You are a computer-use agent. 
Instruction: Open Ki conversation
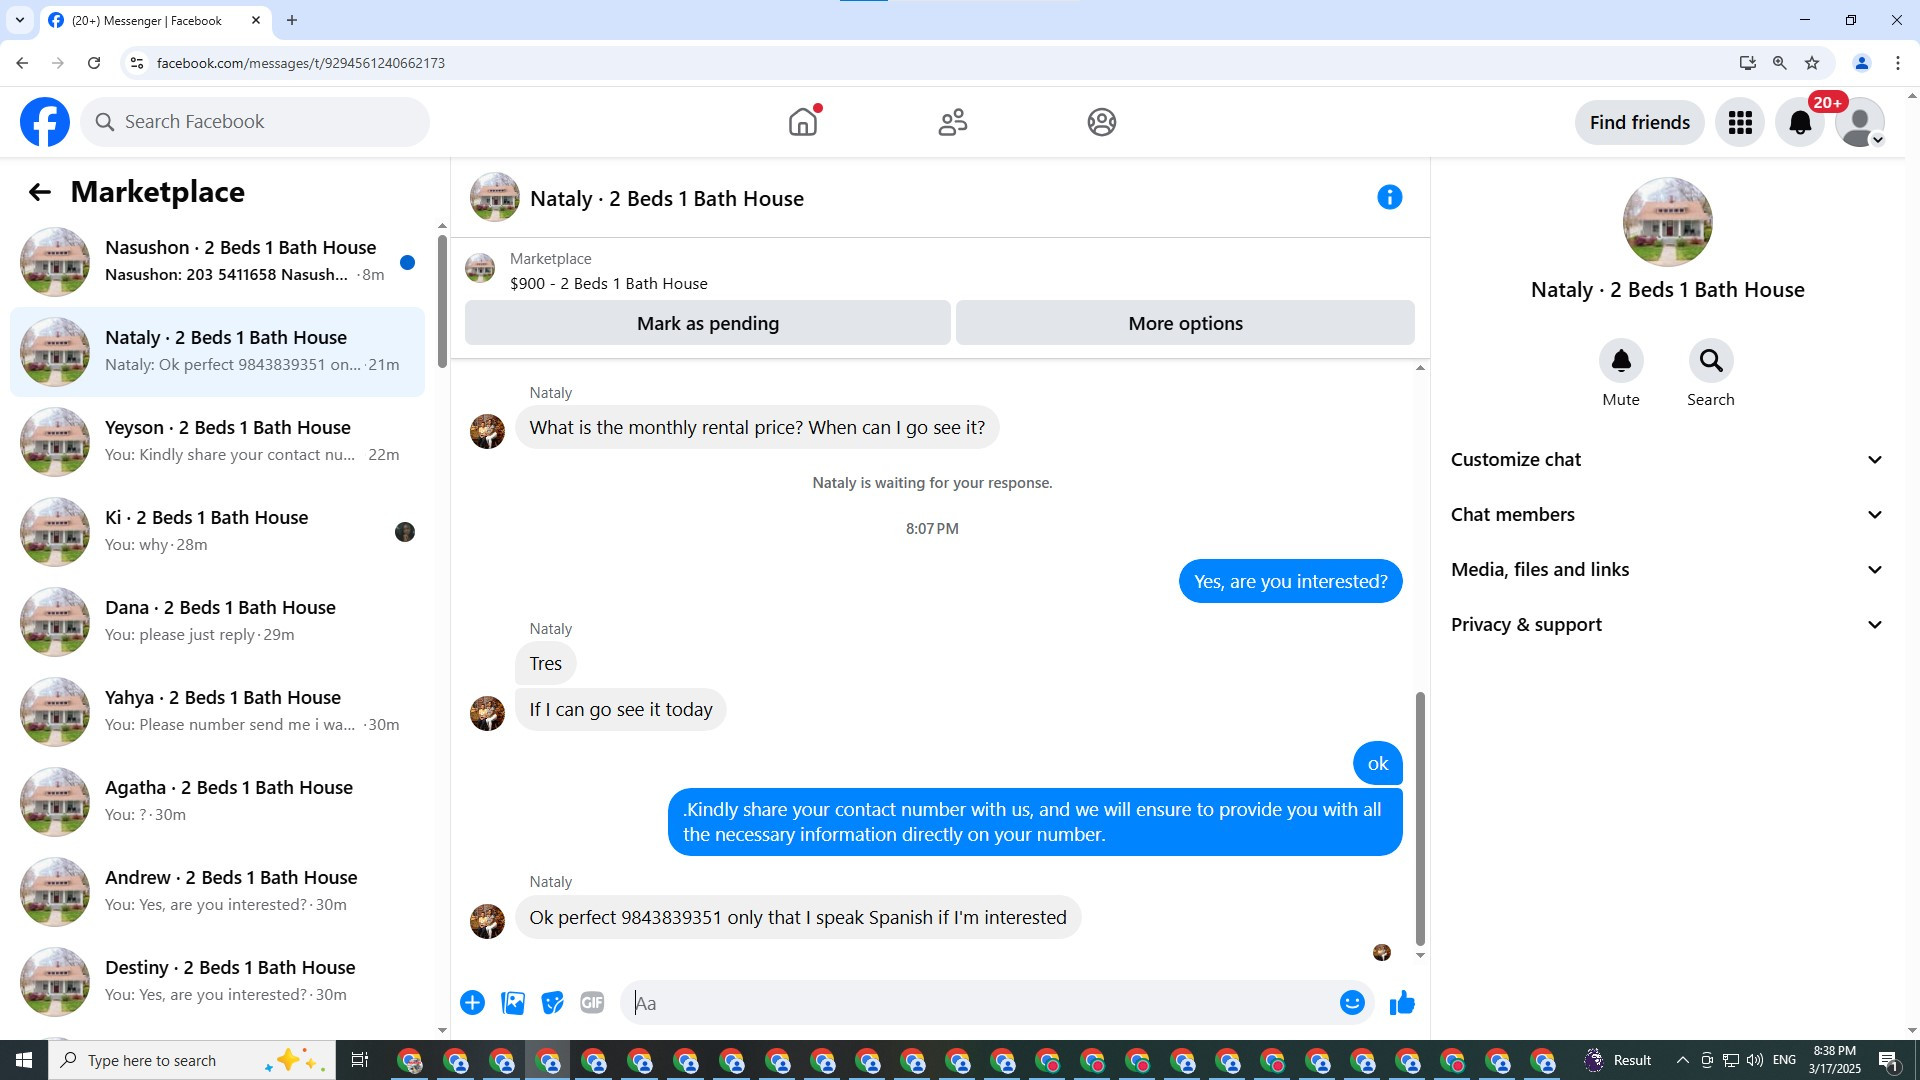pos(217,532)
